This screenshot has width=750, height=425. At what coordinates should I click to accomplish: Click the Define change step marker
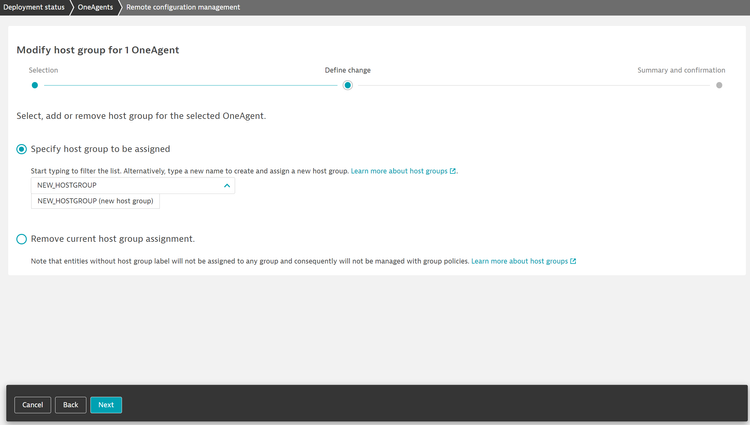pos(348,86)
